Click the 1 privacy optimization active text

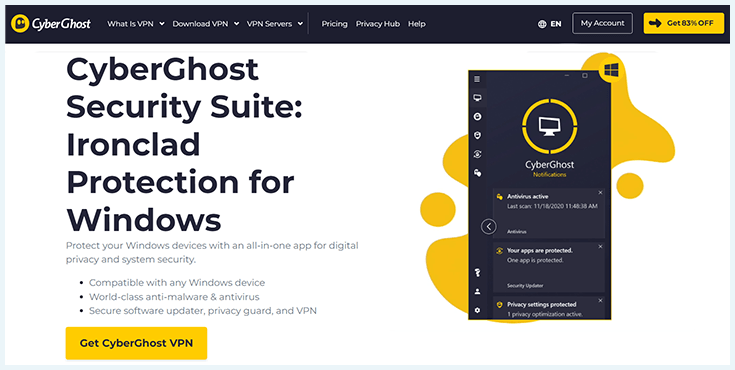coord(545,314)
